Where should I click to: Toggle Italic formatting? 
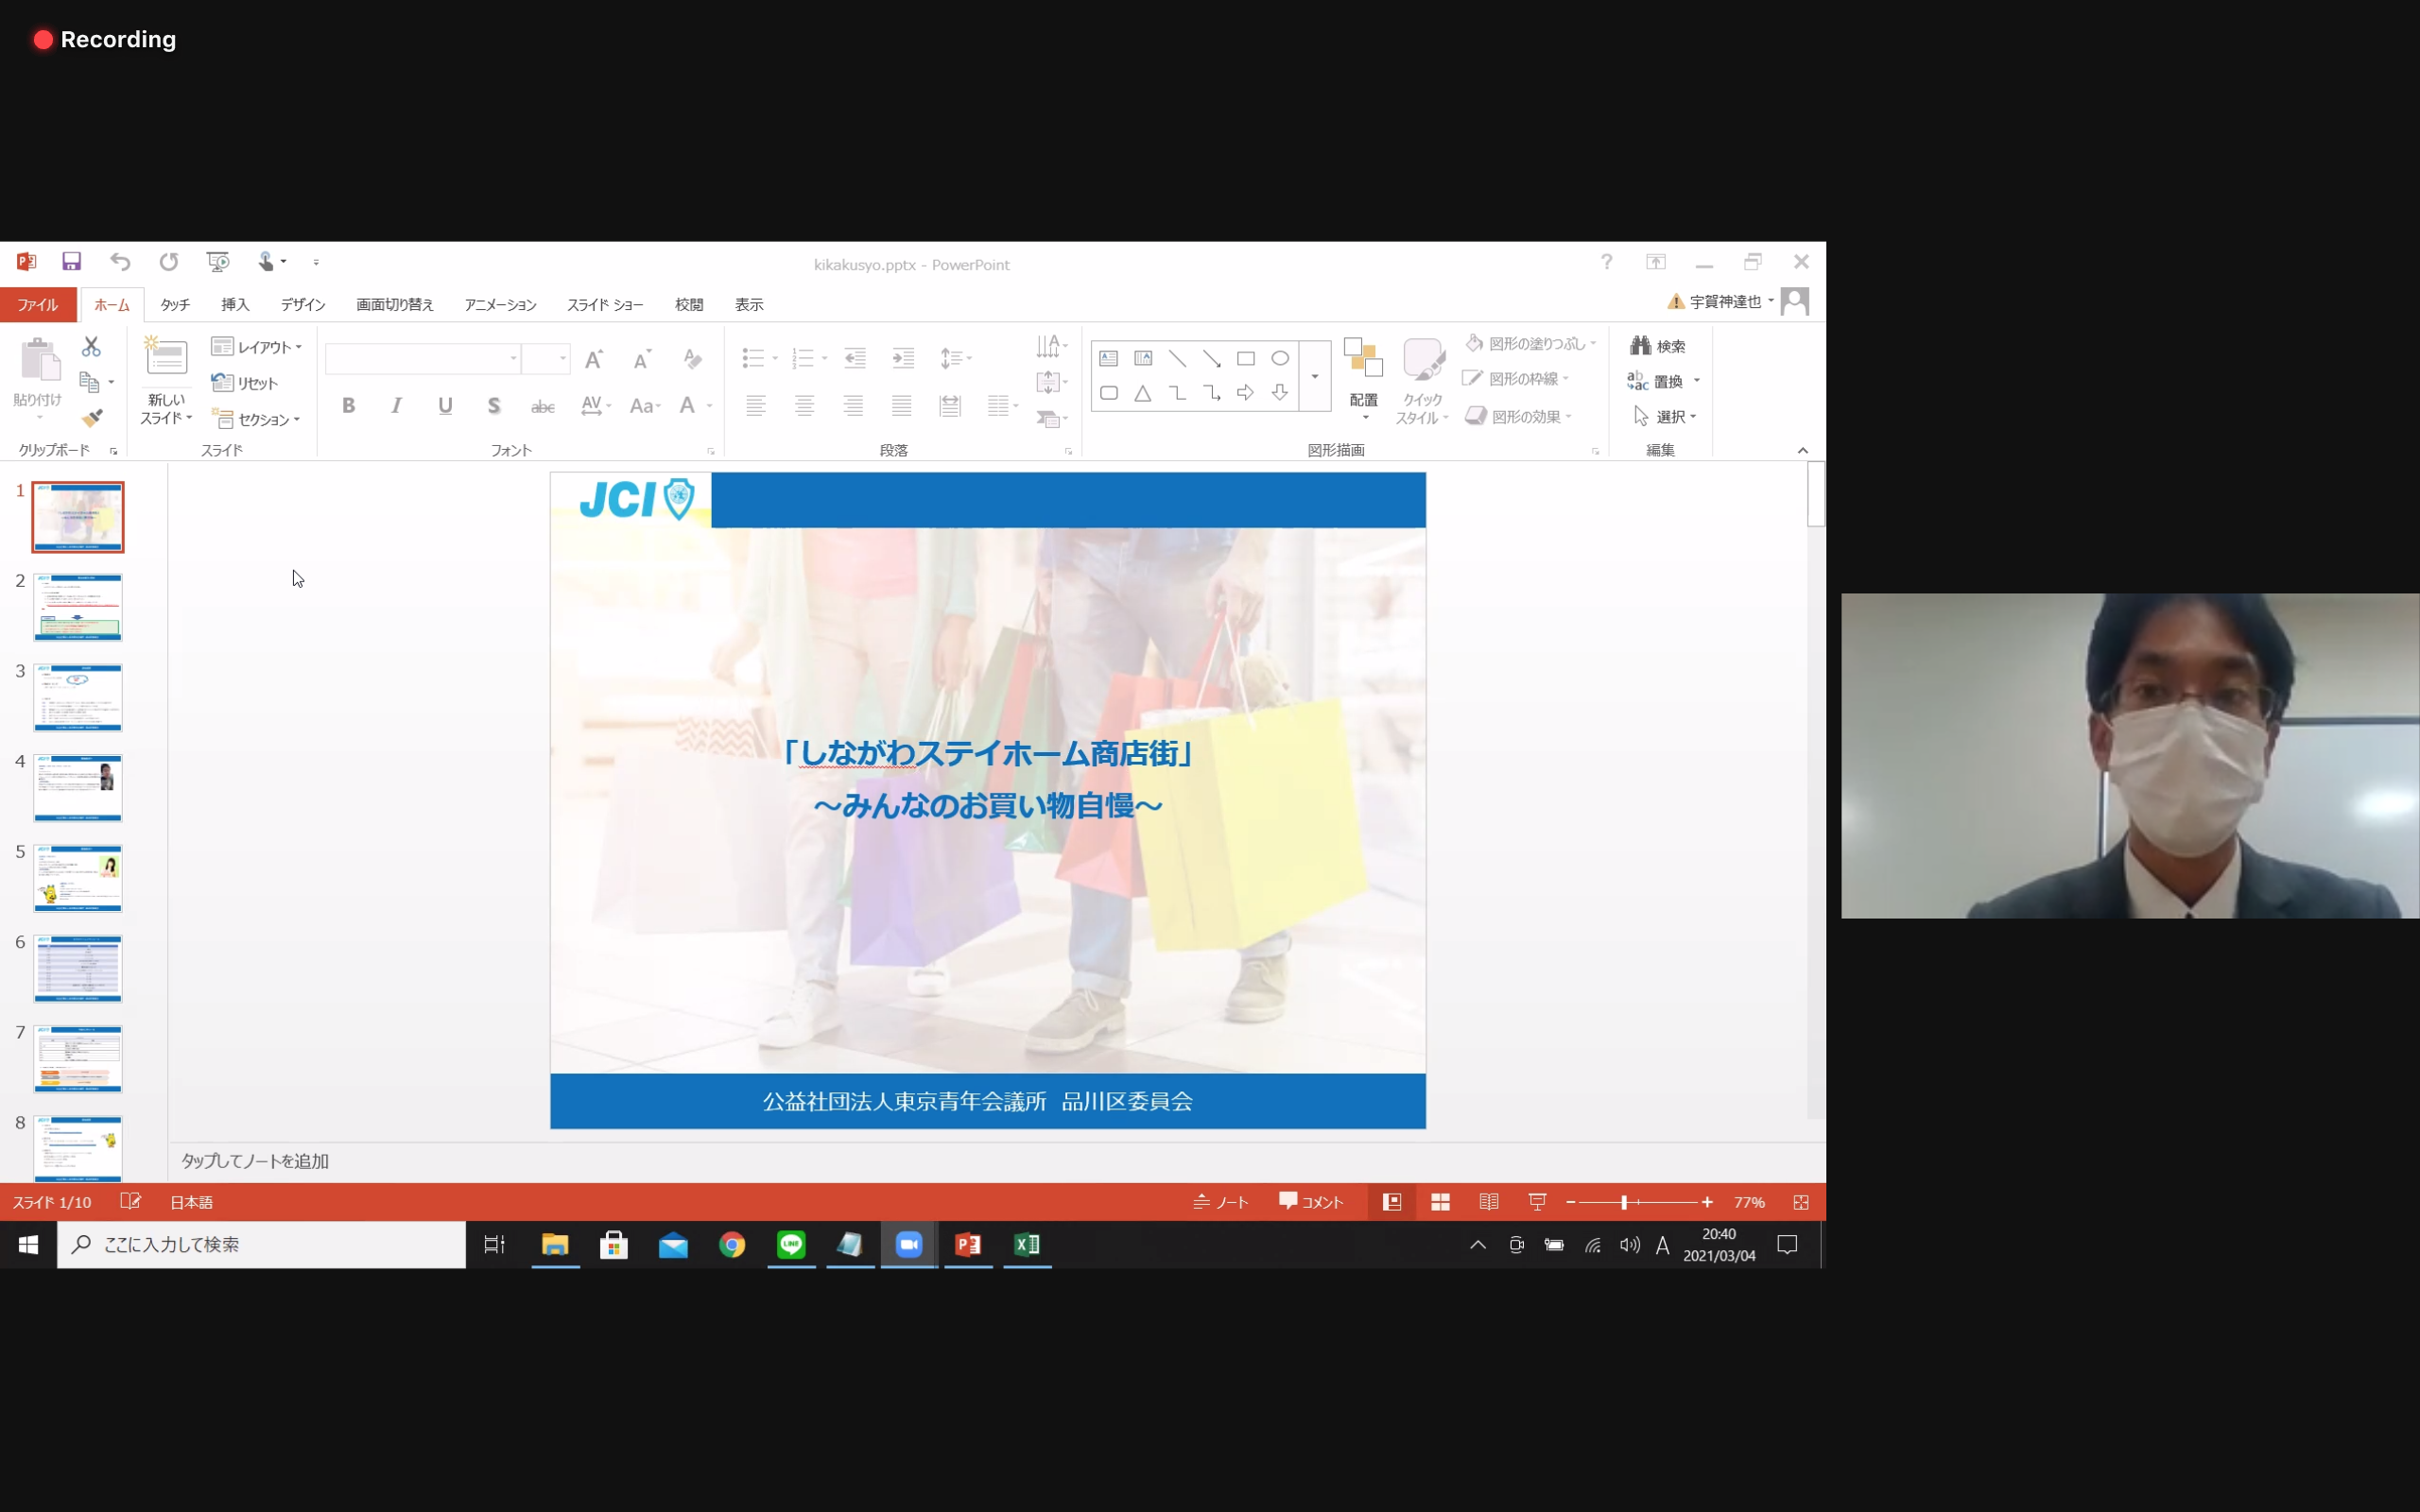tap(396, 405)
